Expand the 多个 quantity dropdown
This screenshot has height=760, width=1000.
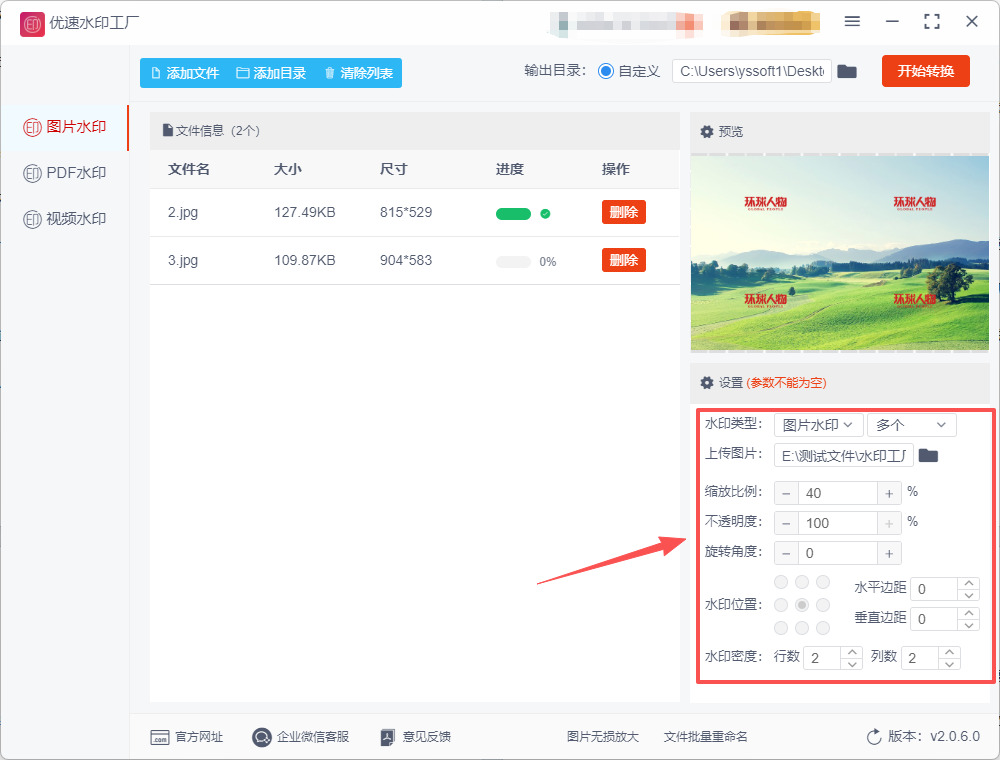coord(911,425)
